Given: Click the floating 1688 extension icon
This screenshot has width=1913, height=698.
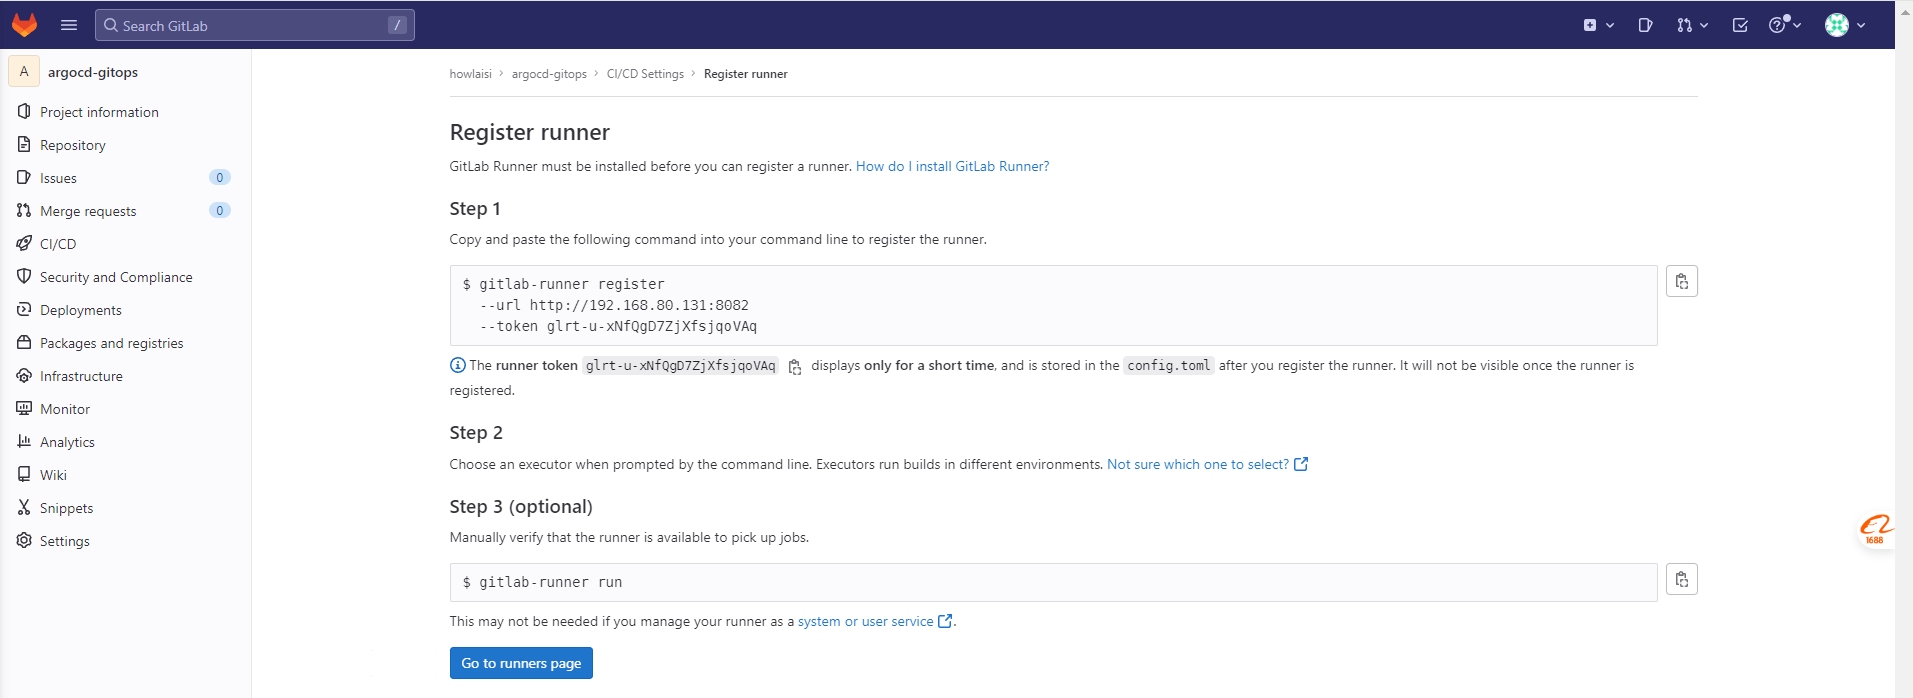Looking at the screenshot, I should tap(1875, 529).
